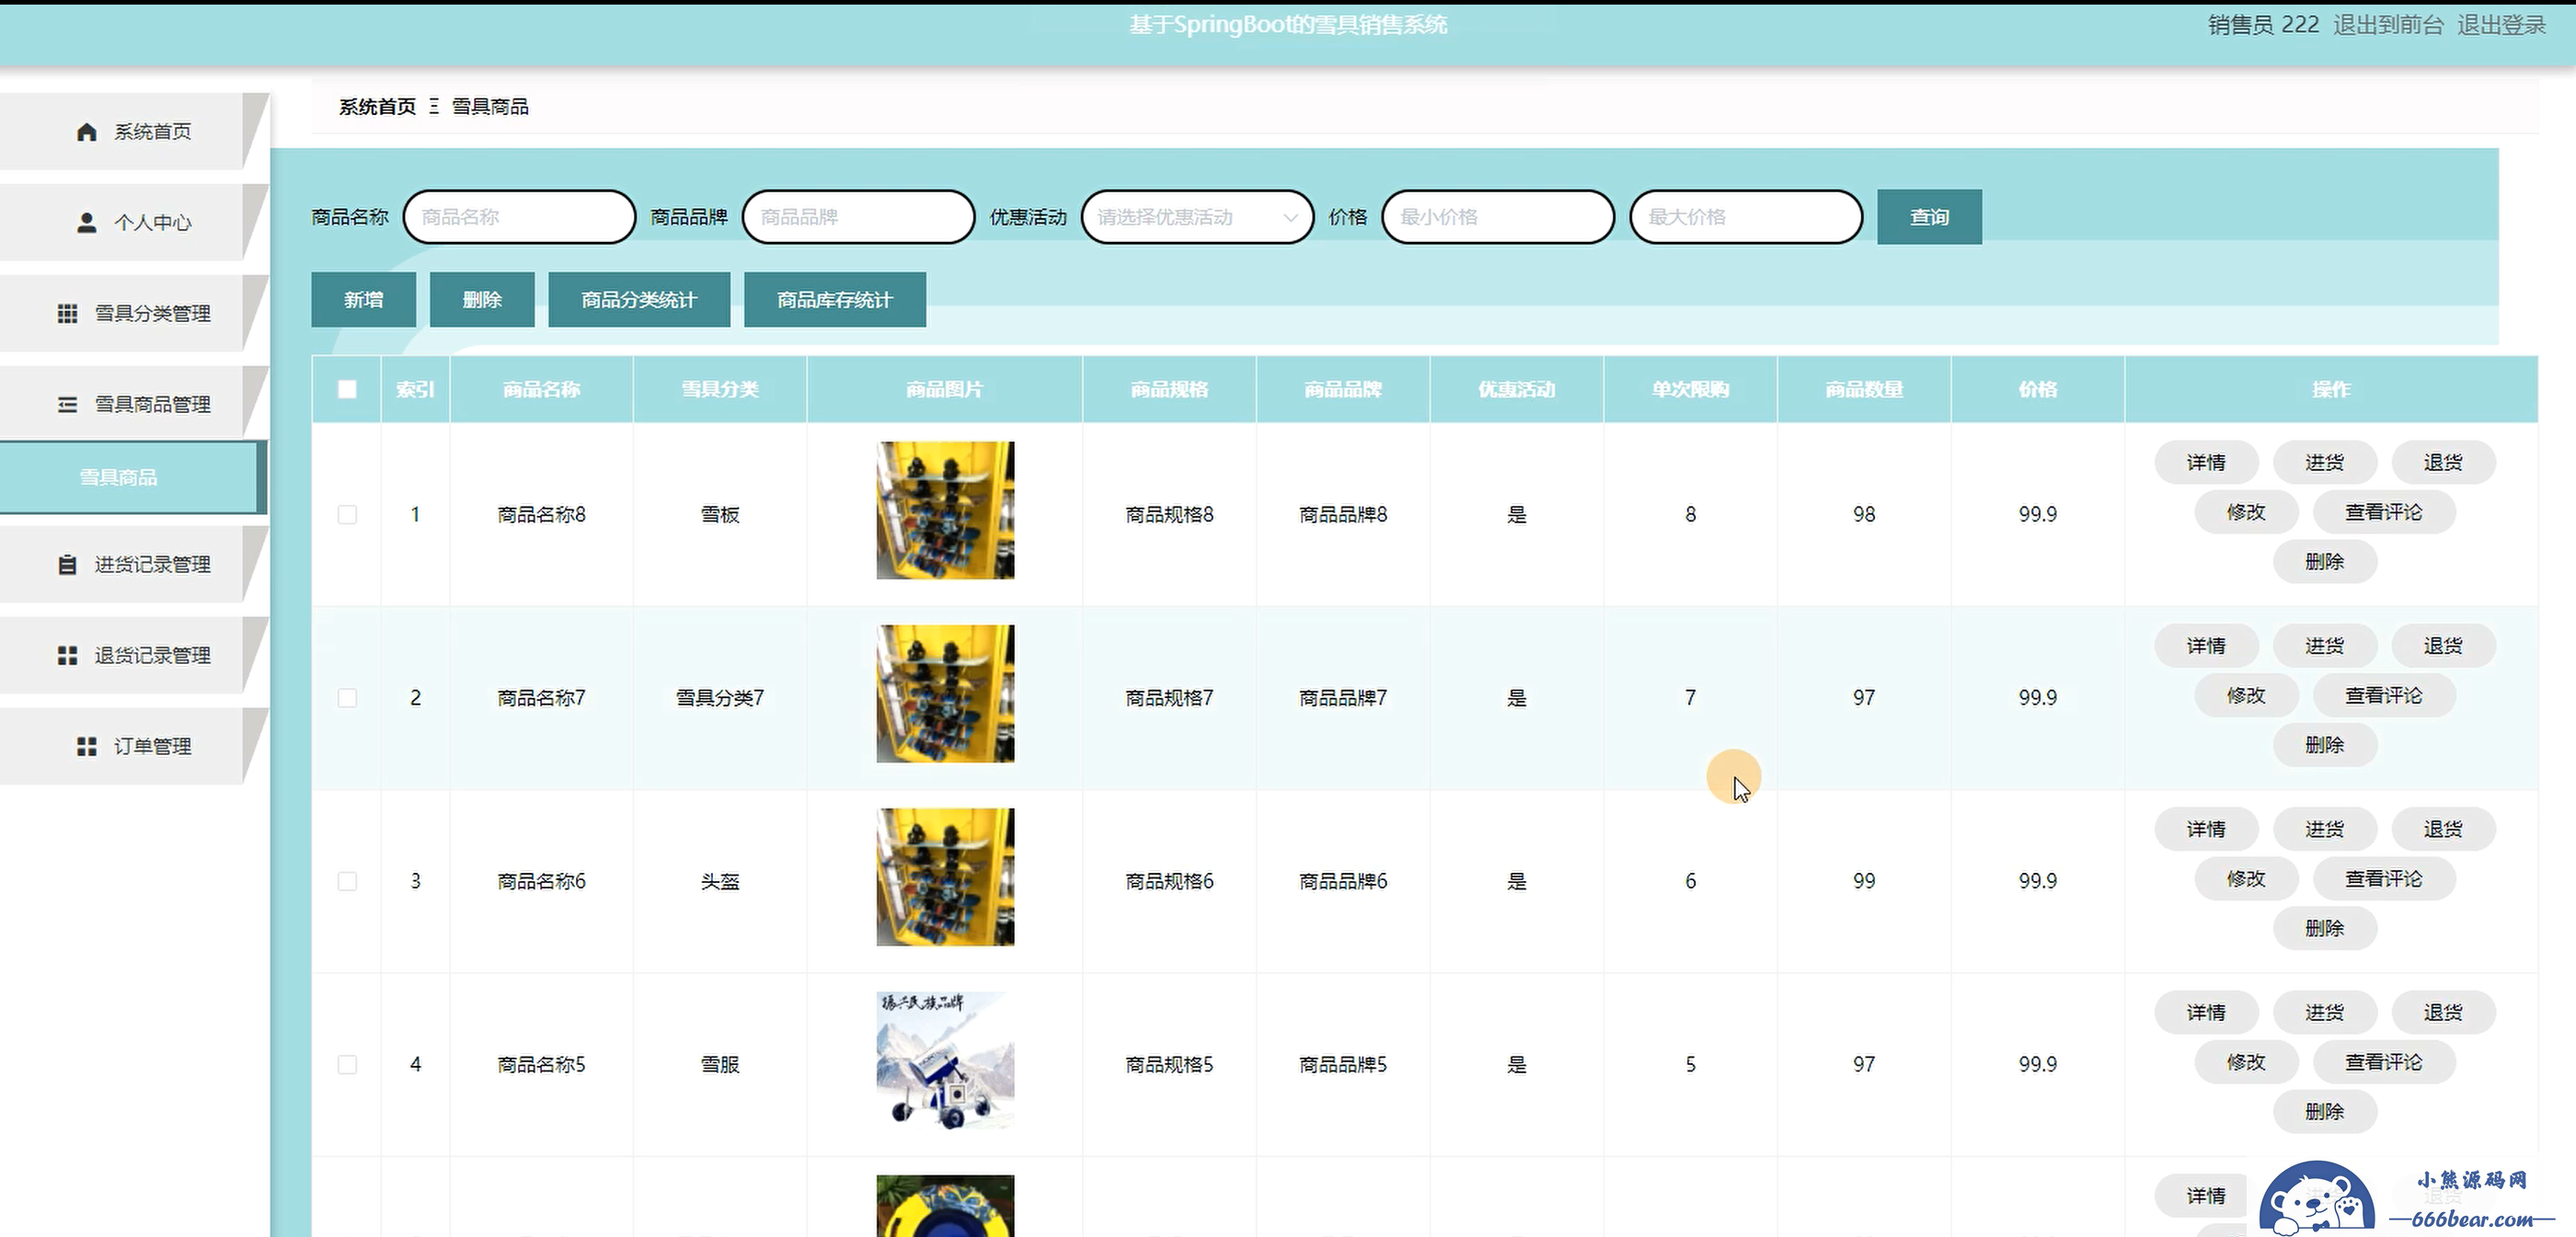Viewport: 2576px width, 1237px height.
Task: Click the 商品数量 column header
Action: [x=1864, y=389]
